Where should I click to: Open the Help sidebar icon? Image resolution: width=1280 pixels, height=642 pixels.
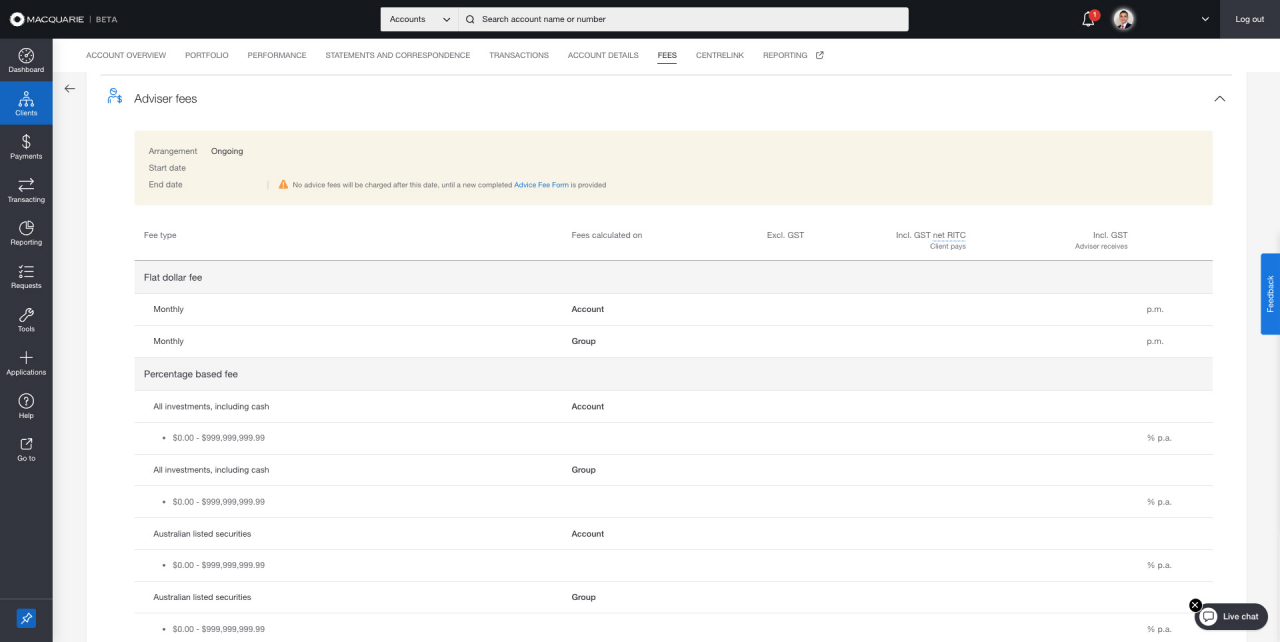pos(26,405)
